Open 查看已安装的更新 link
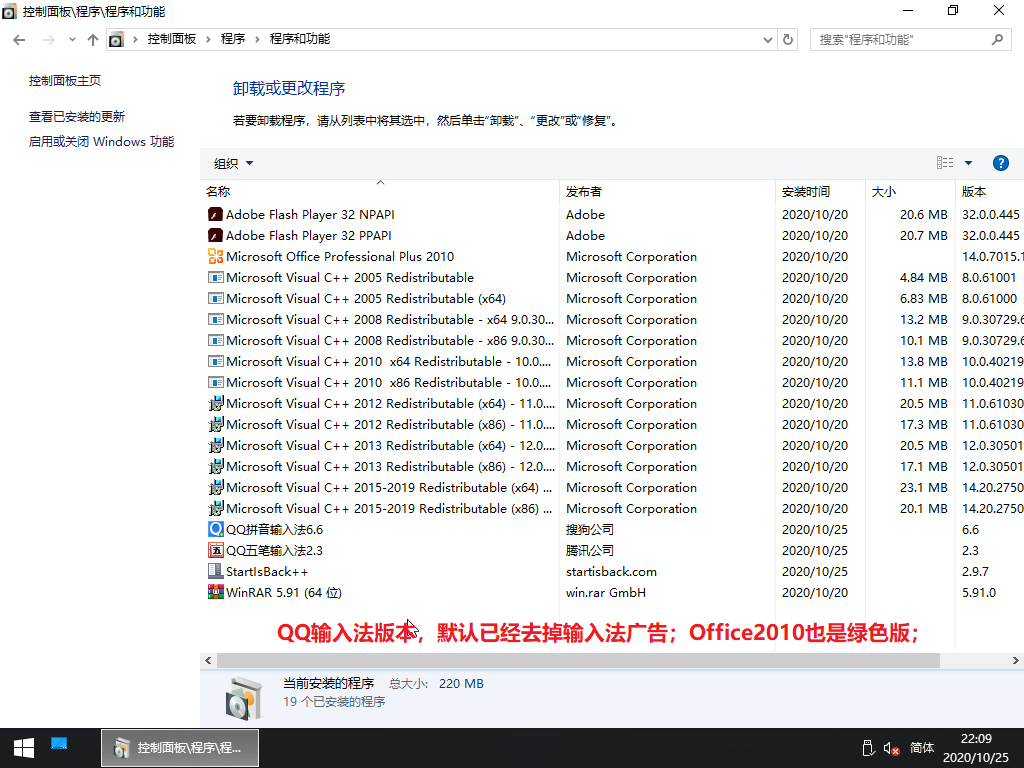1024x768 pixels. pyautogui.click(x=77, y=116)
